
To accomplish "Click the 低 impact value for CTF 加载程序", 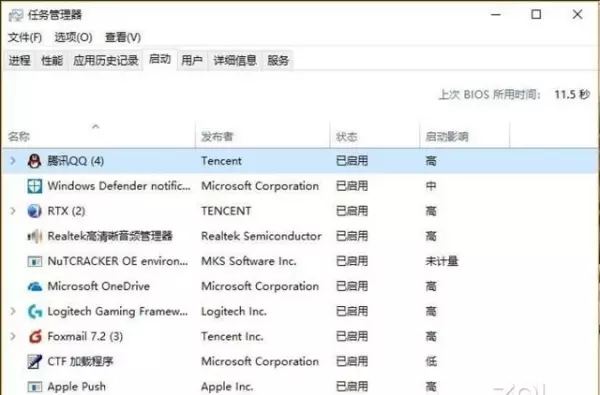I will pos(431,361).
